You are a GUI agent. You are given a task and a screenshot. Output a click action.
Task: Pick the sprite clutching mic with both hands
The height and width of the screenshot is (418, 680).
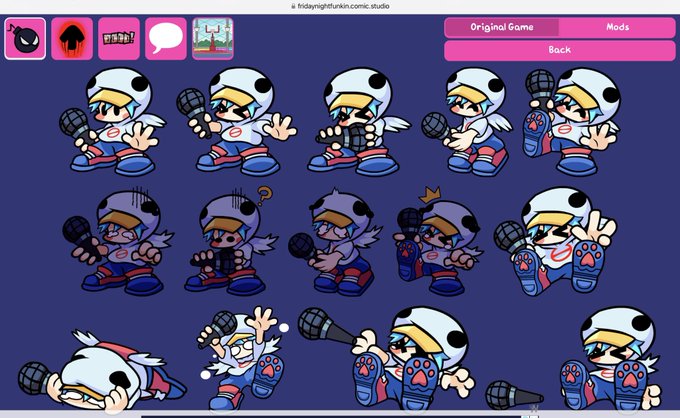point(359,121)
